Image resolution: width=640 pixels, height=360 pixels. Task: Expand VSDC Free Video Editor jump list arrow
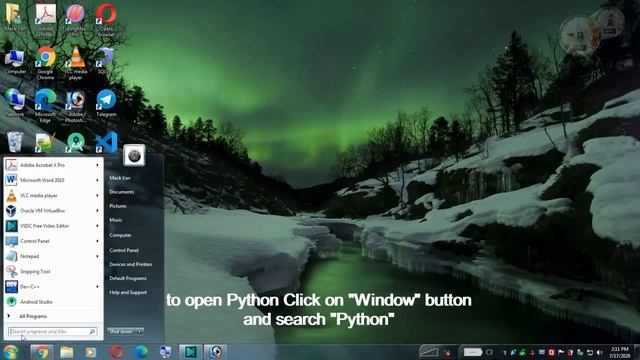tap(97, 226)
